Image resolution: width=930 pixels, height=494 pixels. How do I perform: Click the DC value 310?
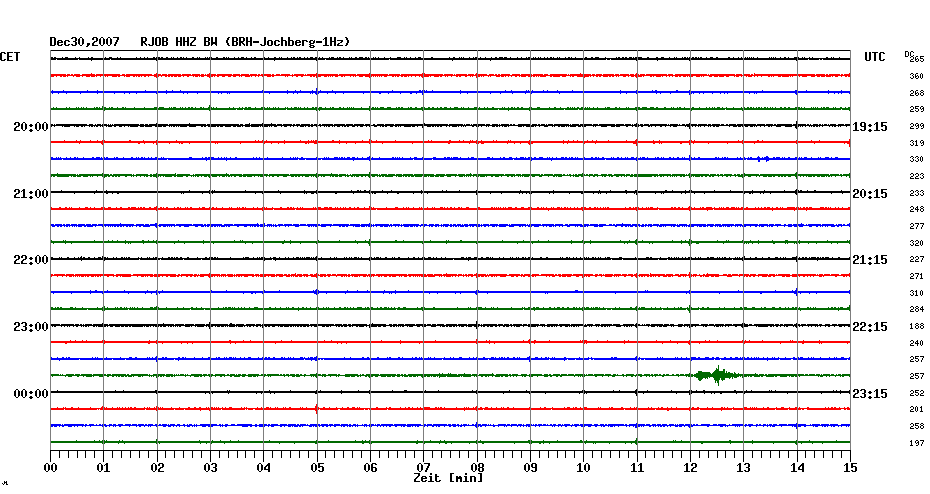(x=917, y=293)
